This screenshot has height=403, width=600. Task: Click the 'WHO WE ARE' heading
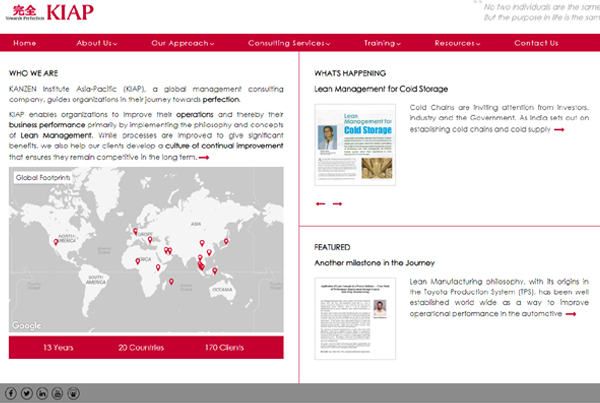click(x=34, y=73)
